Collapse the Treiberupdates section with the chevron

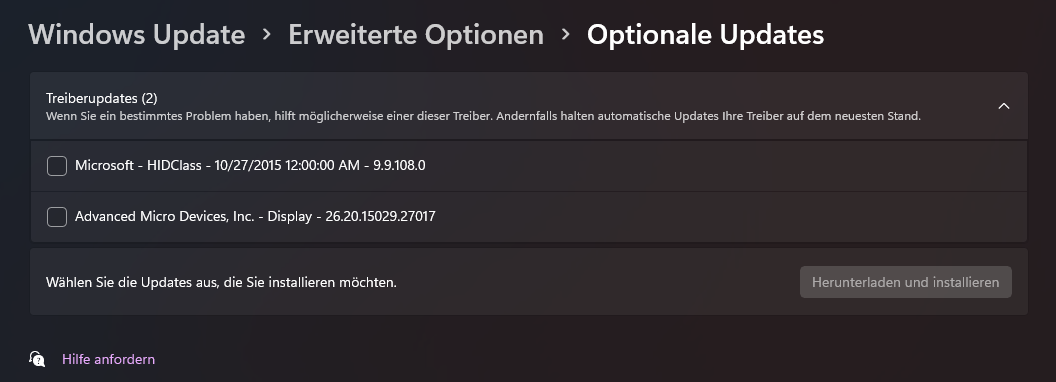point(1003,106)
